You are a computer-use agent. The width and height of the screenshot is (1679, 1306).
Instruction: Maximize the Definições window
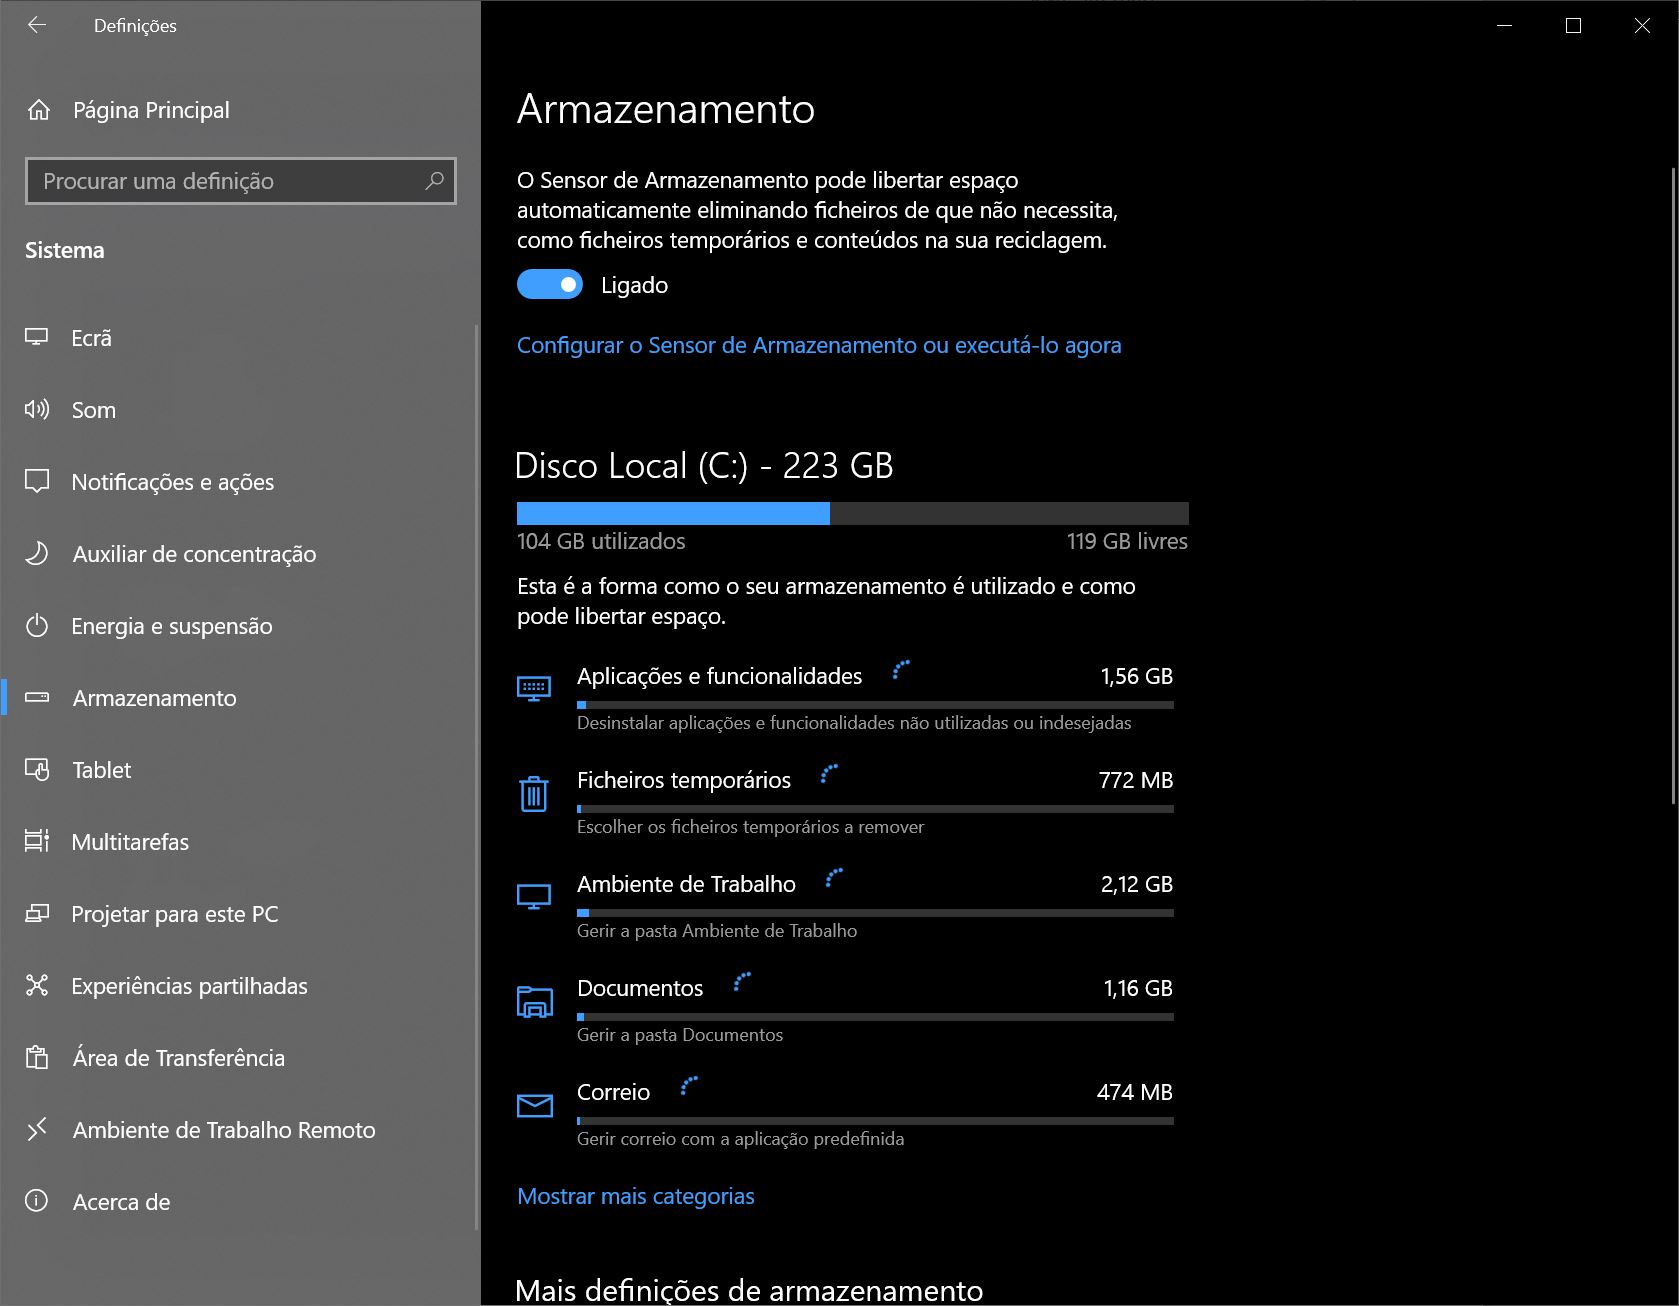tap(1573, 26)
